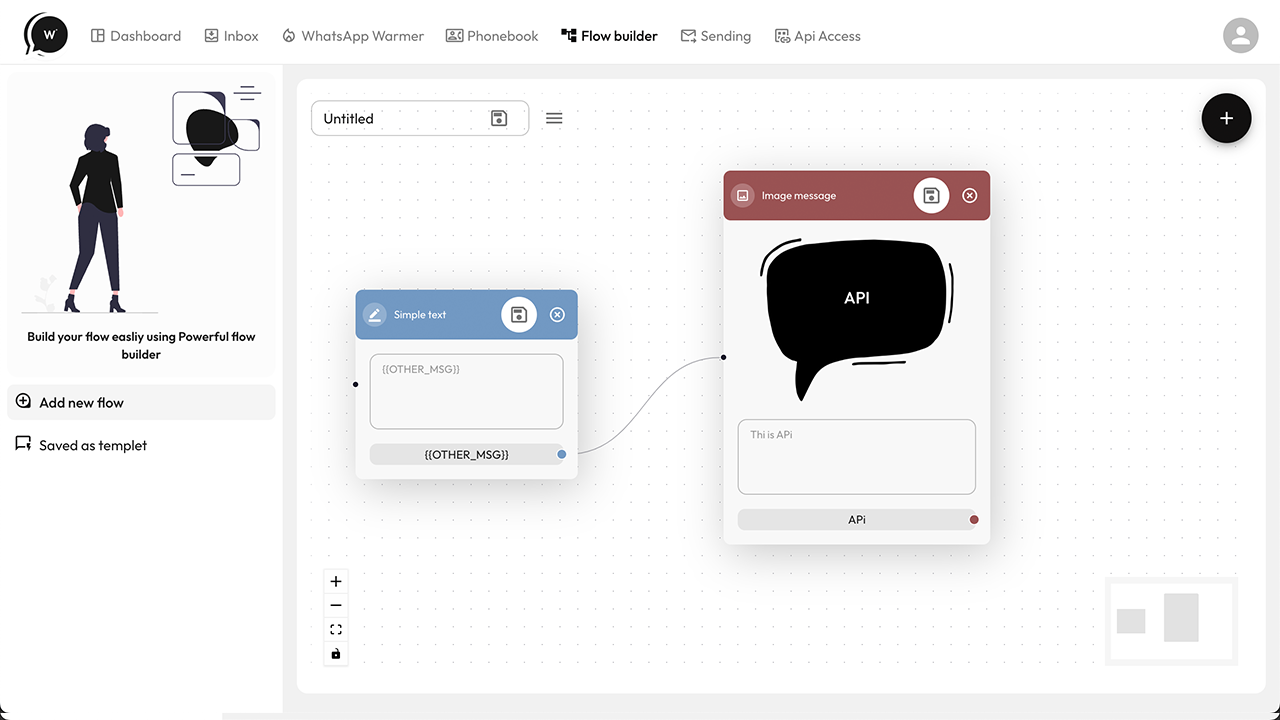Save the Image message node using its save icon
Viewport: 1280px width, 720px height.
[931, 195]
